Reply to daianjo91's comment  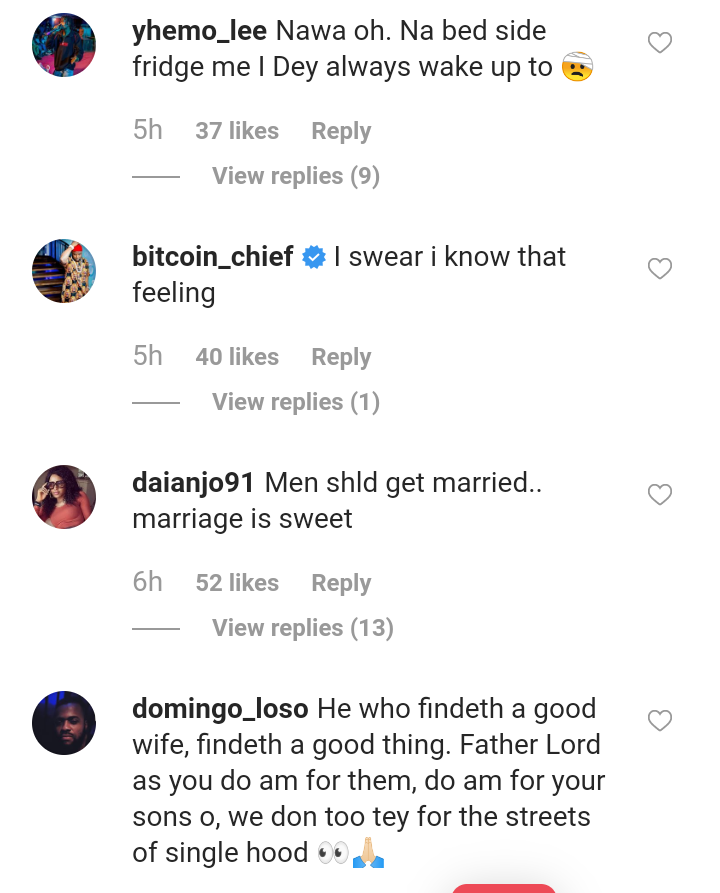click(341, 583)
